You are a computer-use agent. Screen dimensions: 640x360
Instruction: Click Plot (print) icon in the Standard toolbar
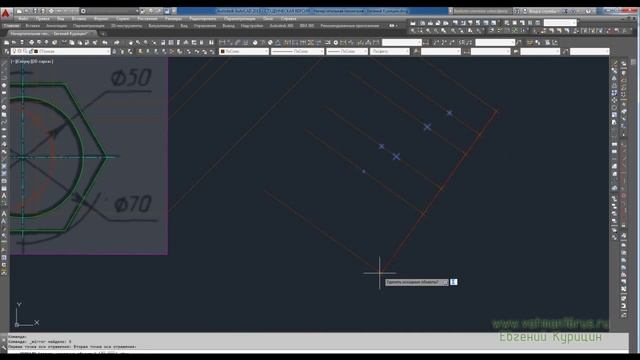[x=31, y=42]
